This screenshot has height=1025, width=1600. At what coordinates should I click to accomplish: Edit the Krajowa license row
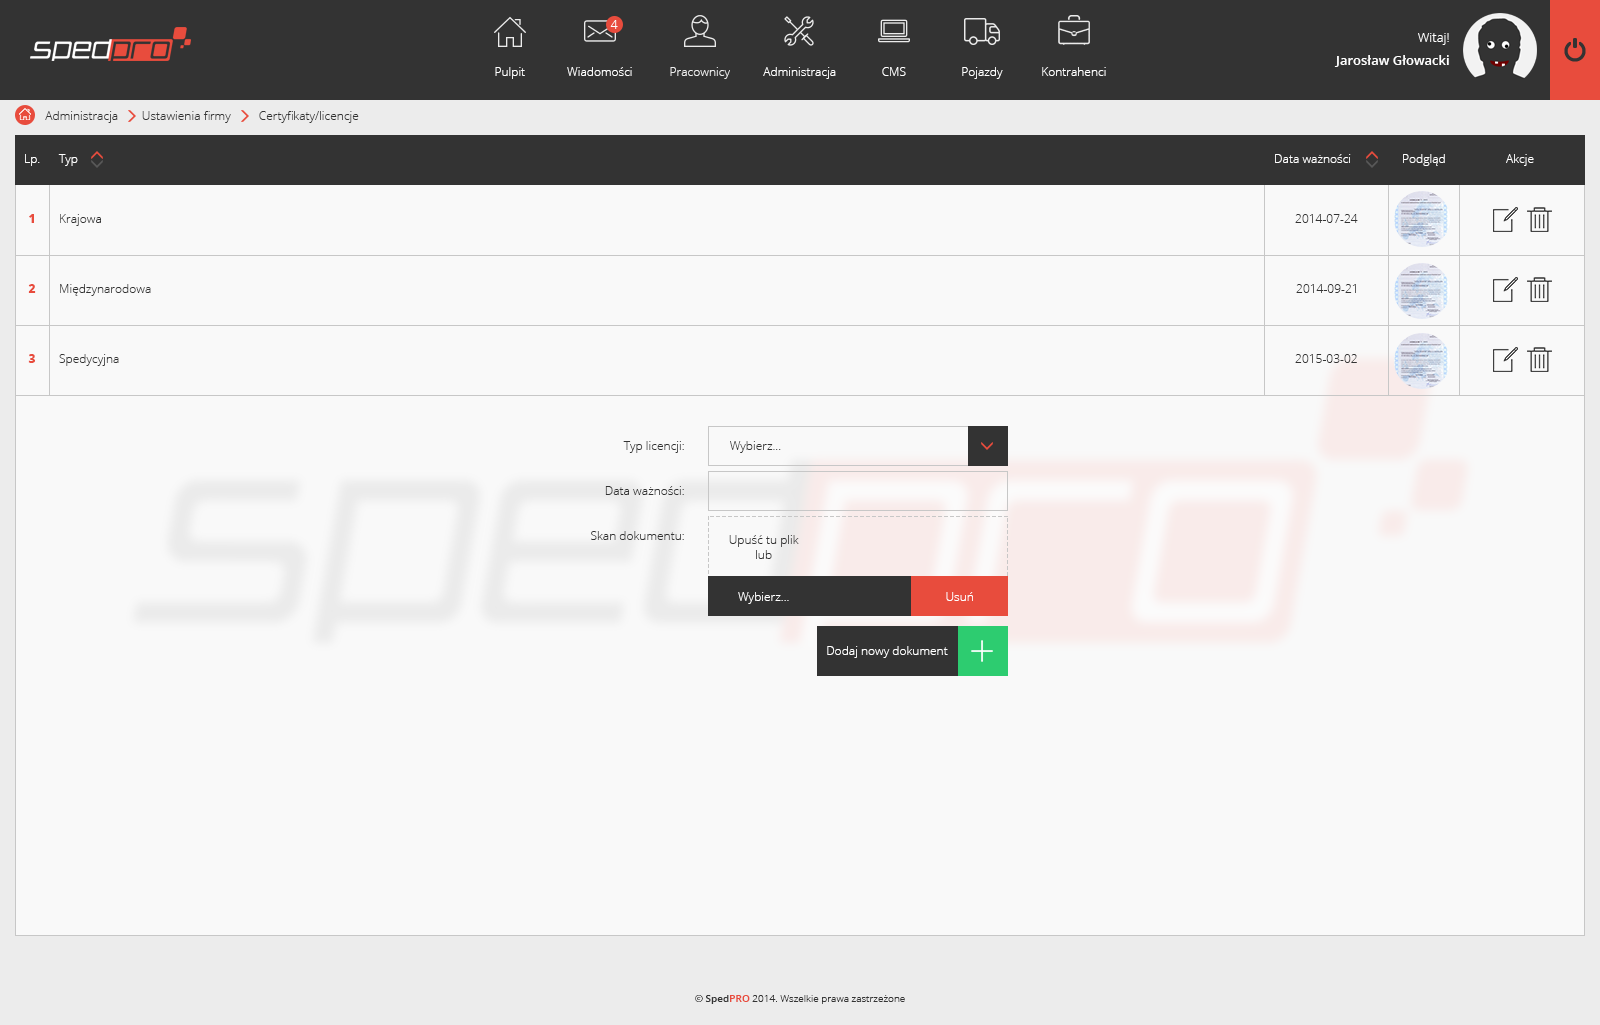[1504, 220]
